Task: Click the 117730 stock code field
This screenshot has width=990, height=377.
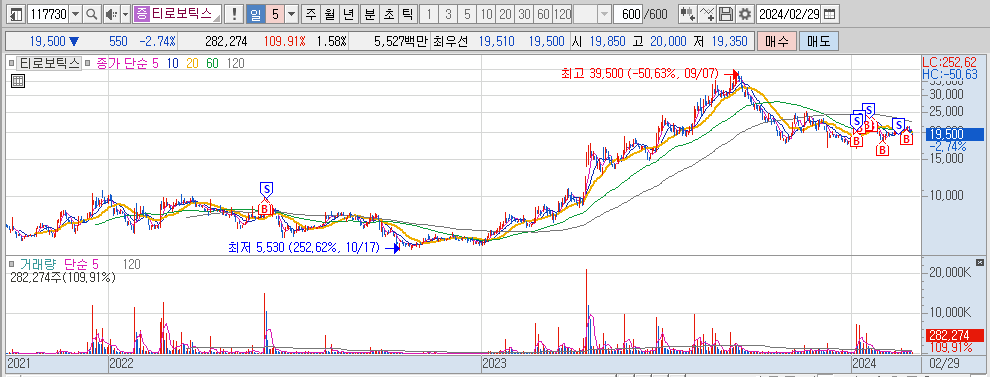Action: [49, 14]
